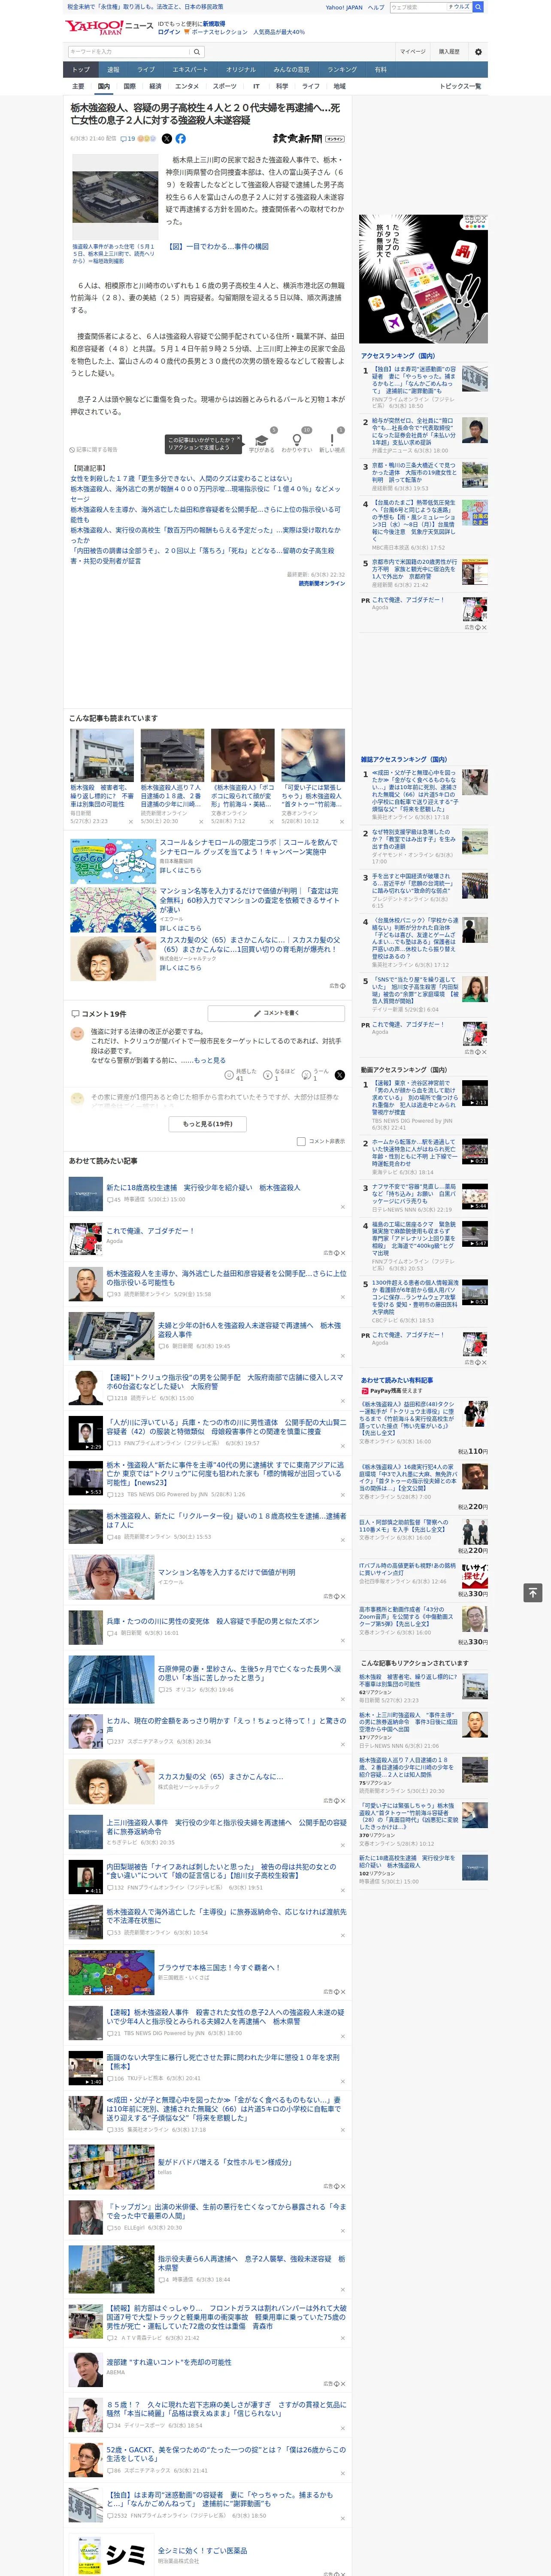Screen dimensions: 551x2576
Task: Click the Yahoo! JAPAN News logo
Action: pos(109,27)
